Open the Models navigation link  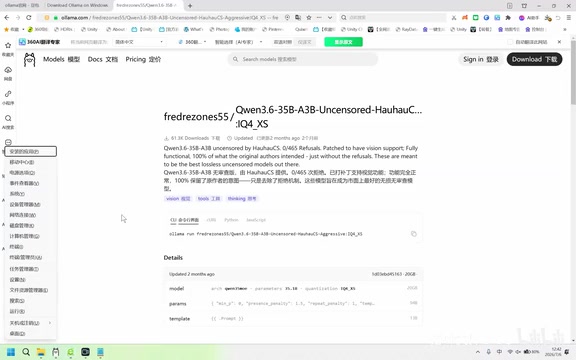coord(61,59)
